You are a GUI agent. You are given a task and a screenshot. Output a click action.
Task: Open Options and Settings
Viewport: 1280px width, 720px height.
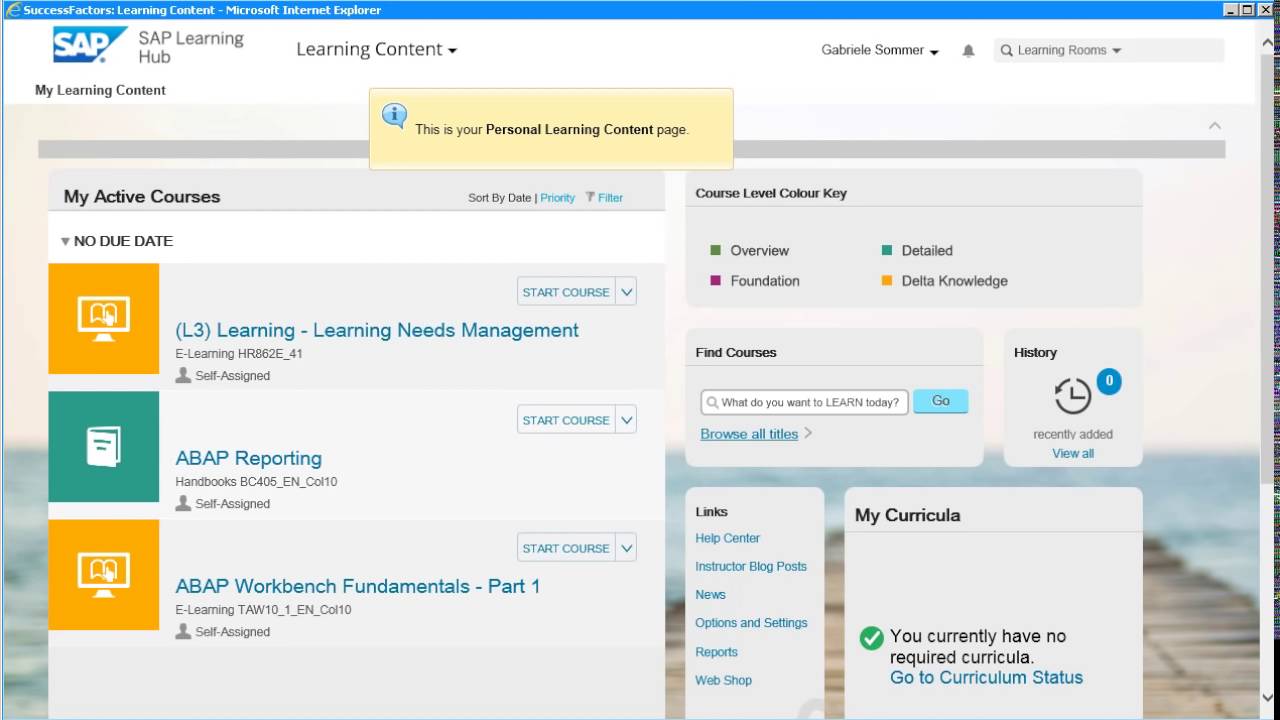751,622
